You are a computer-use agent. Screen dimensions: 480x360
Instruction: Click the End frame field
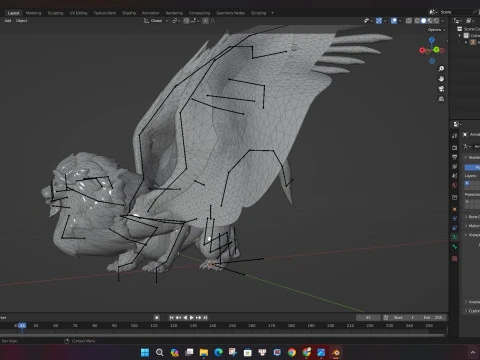(x=434, y=318)
